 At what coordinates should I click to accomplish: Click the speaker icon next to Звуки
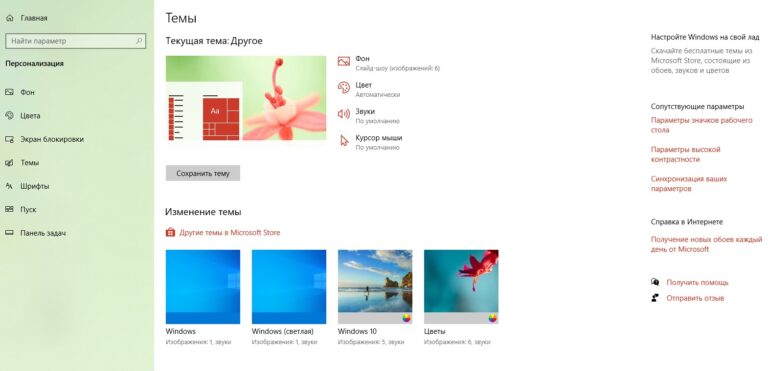[344, 114]
